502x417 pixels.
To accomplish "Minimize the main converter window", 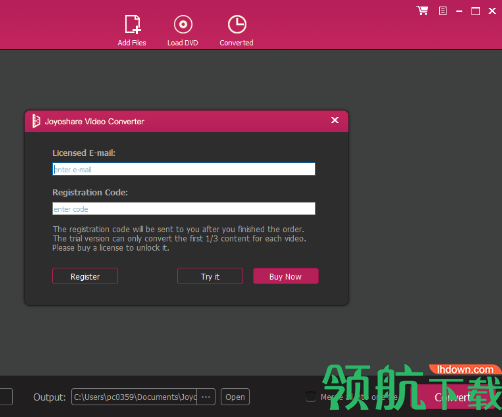I will (x=459, y=11).
